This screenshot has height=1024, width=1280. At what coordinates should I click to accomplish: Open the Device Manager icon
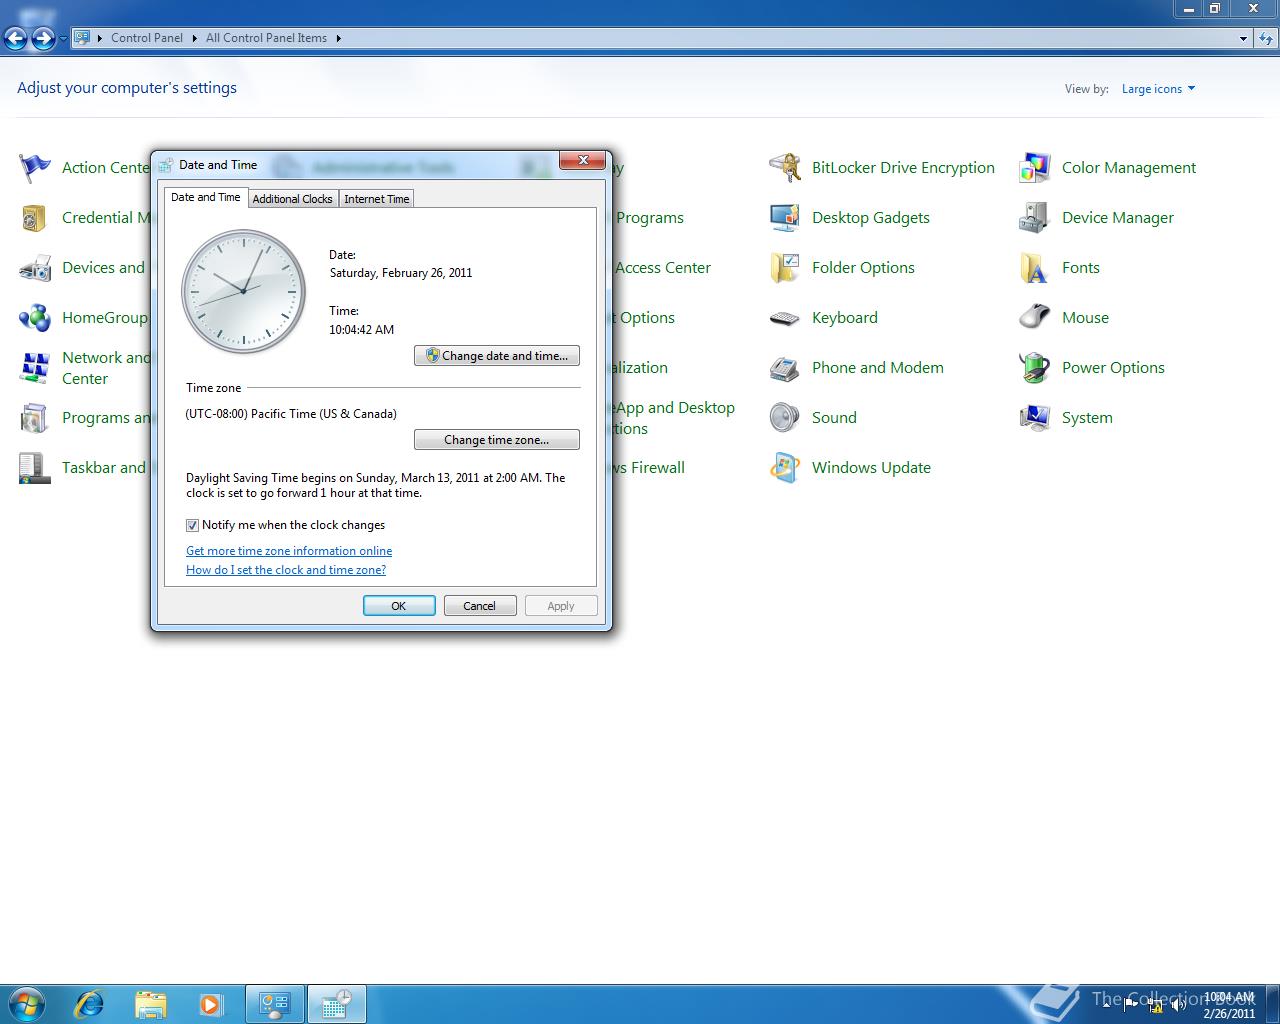(x=1035, y=218)
